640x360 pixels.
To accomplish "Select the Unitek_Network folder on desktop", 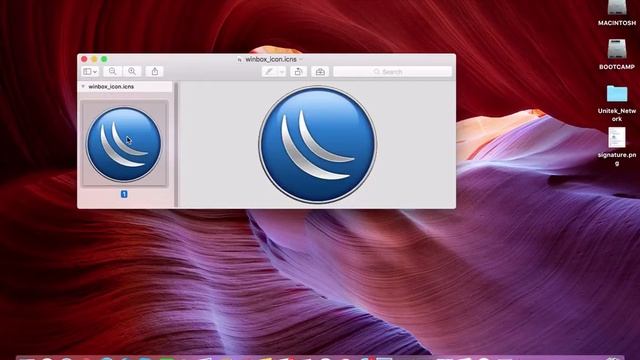I will point(616,103).
